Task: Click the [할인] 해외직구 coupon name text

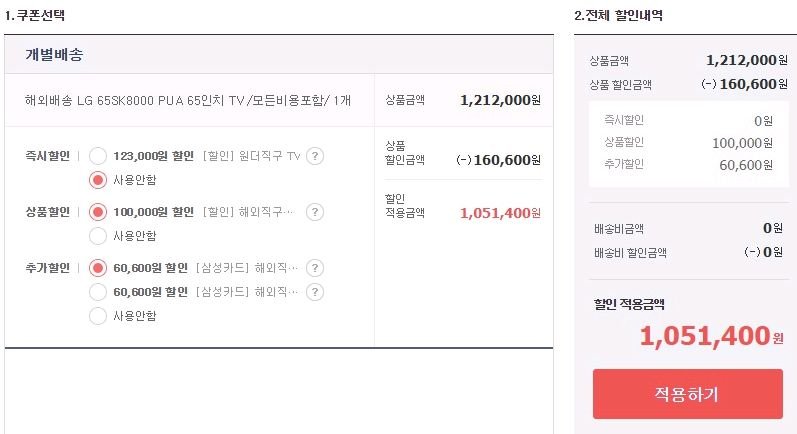Action: click(249, 212)
